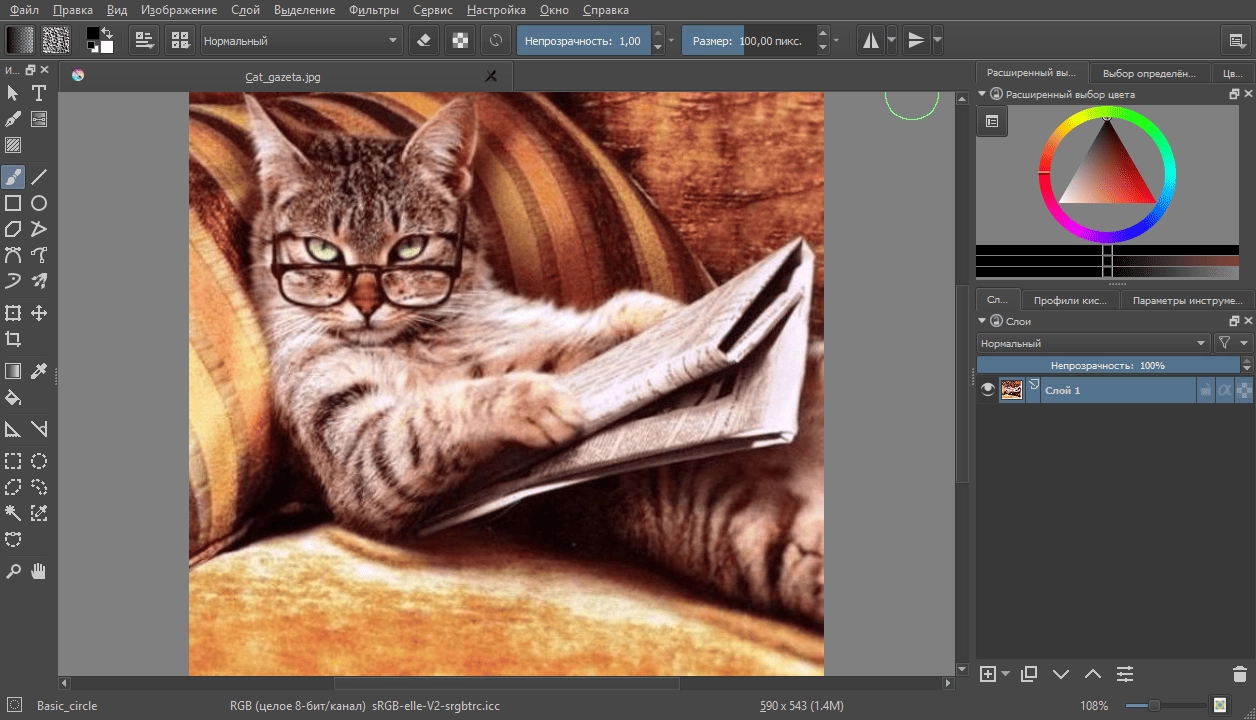Toggle Preserve alpha checkerboard button
This screenshot has height=720, width=1256.
(x=460, y=40)
